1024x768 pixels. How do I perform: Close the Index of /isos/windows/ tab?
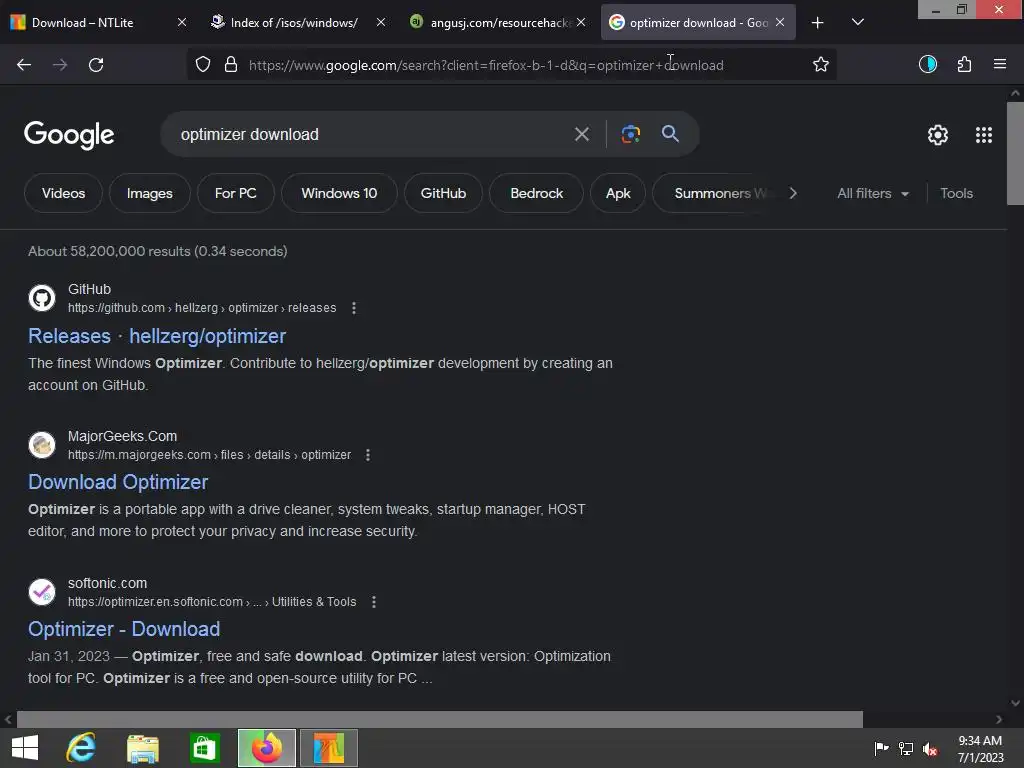381,22
